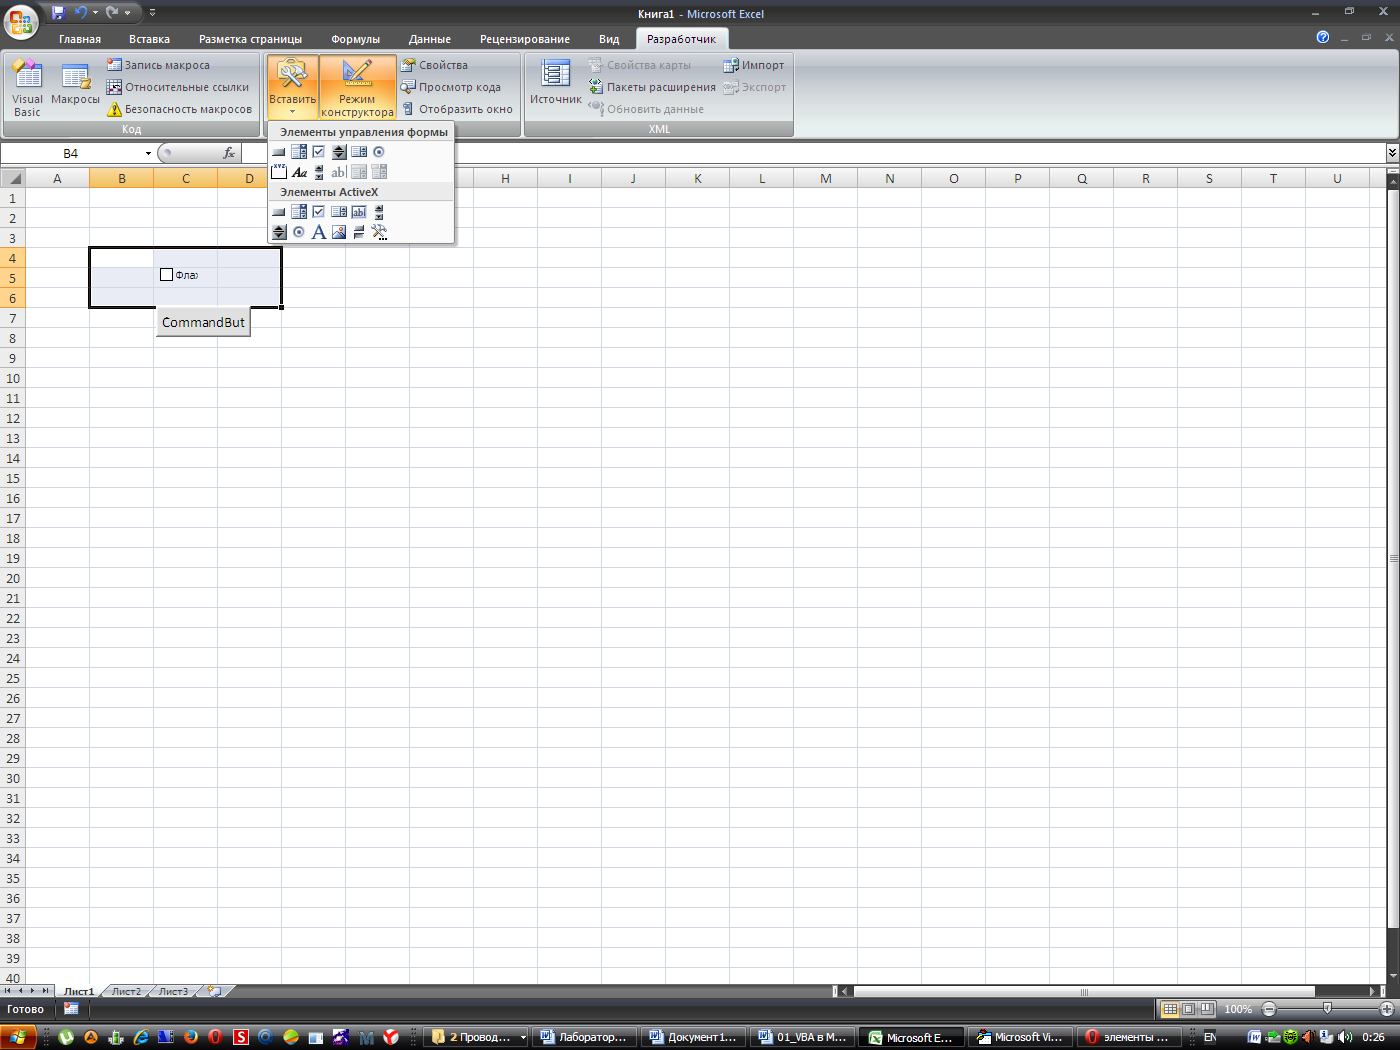Open the Данные tab
The height and width of the screenshot is (1050, 1400).
pos(430,39)
